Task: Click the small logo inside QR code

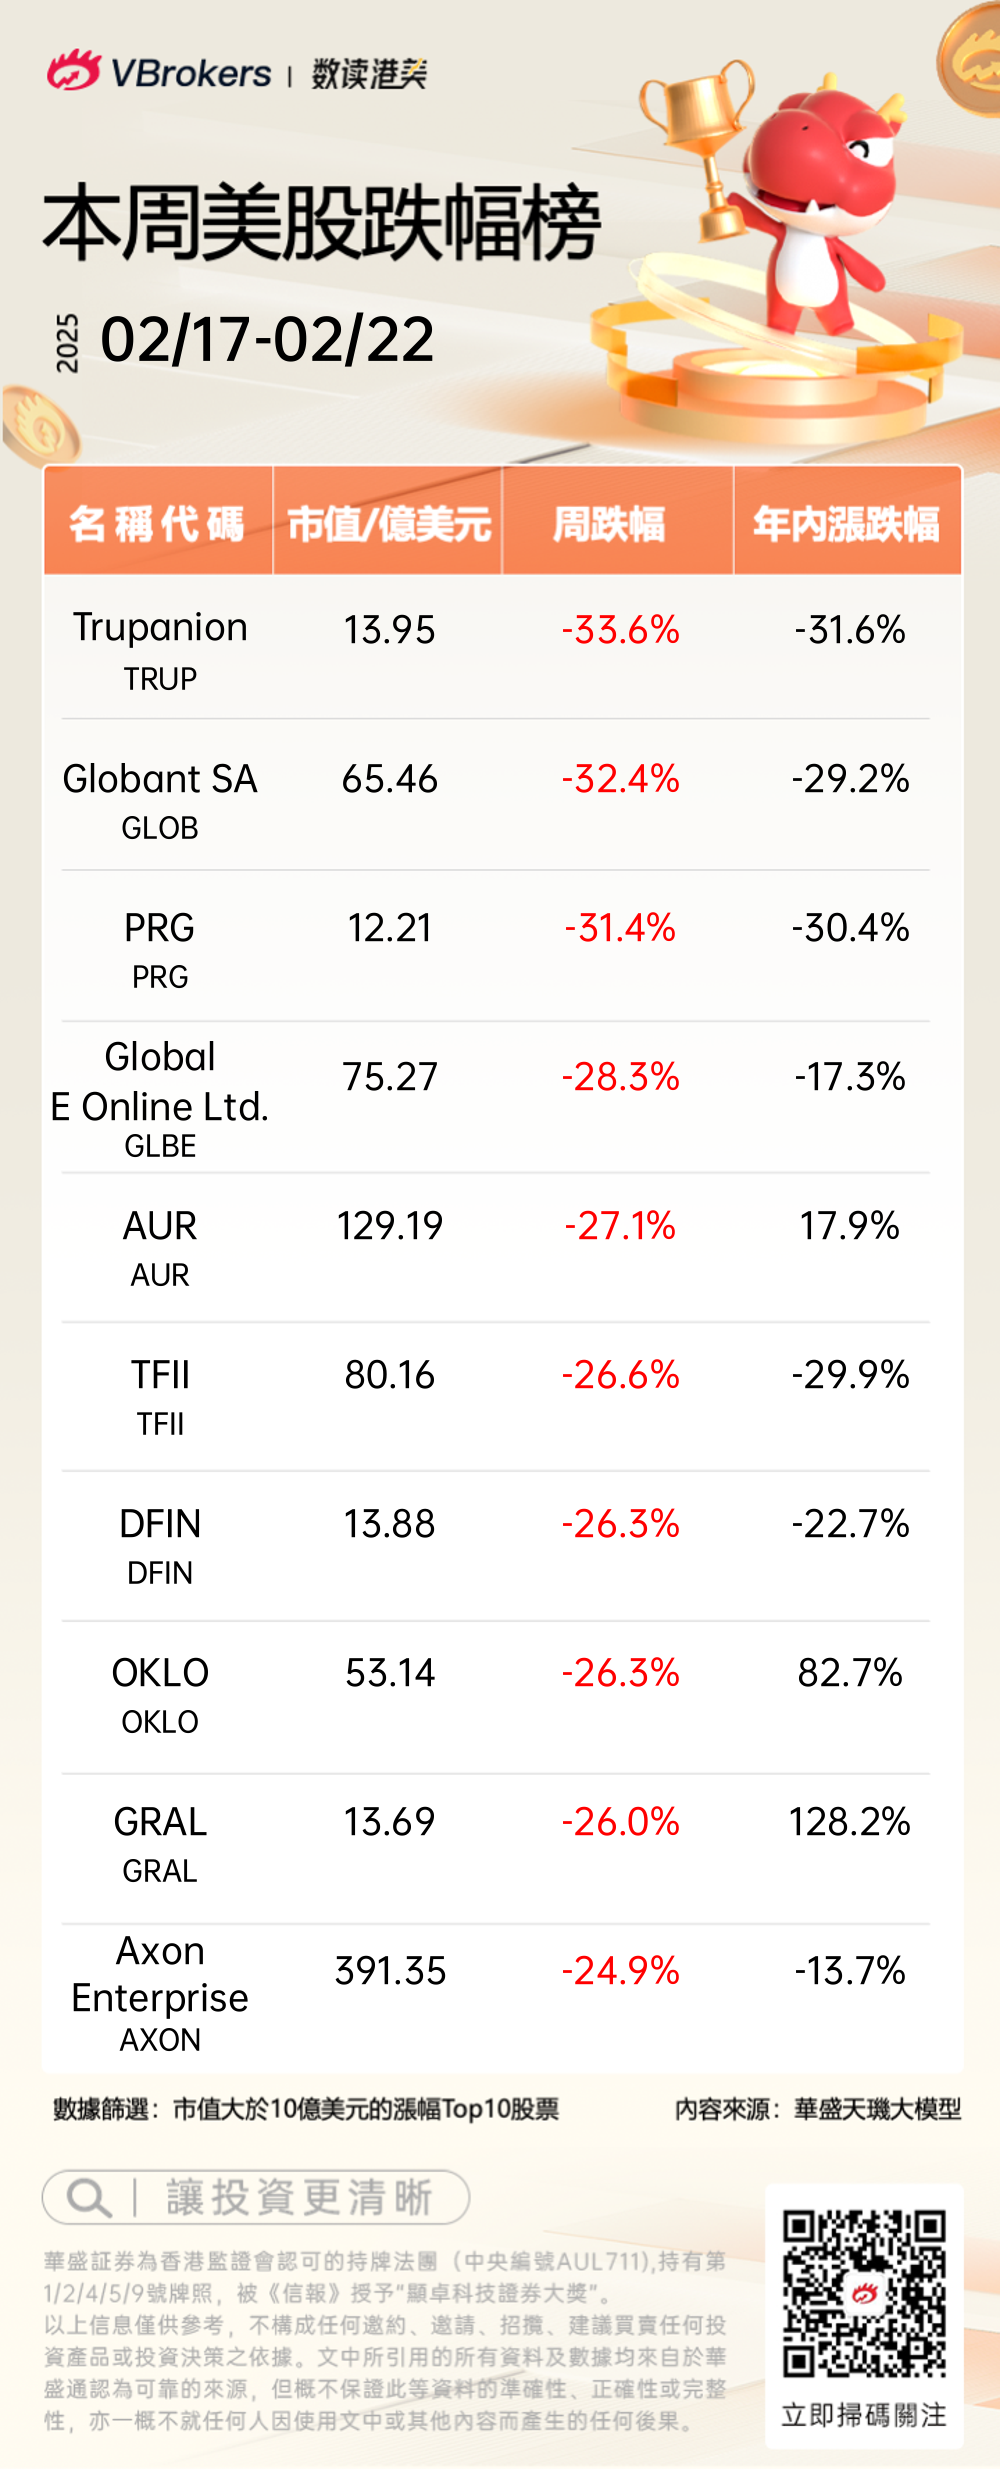Action: coord(864,2293)
